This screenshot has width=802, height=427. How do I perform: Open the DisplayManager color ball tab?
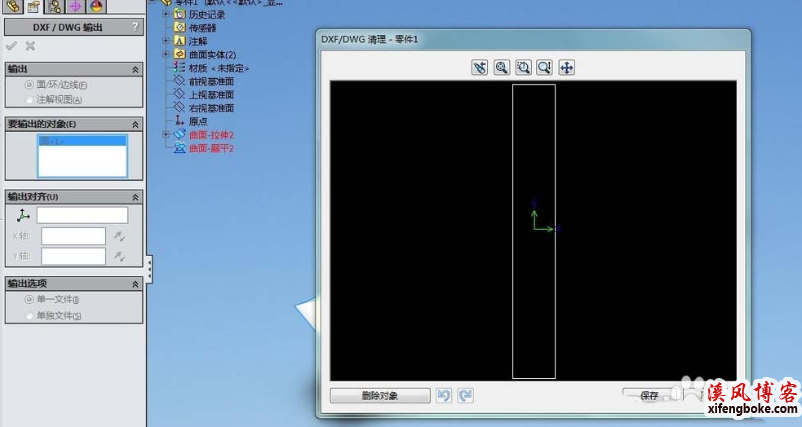coord(96,7)
